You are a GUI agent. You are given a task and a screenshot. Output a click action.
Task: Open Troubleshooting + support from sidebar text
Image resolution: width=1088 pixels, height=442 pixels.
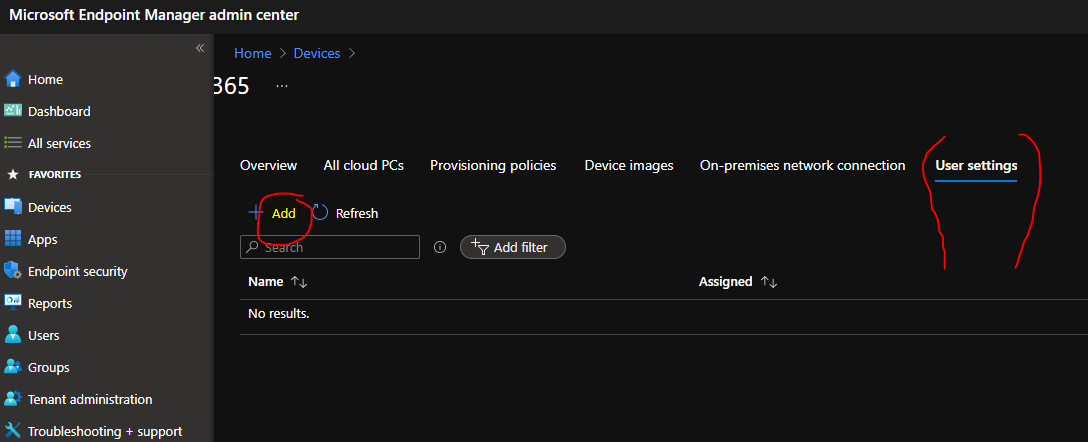(105, 432)
